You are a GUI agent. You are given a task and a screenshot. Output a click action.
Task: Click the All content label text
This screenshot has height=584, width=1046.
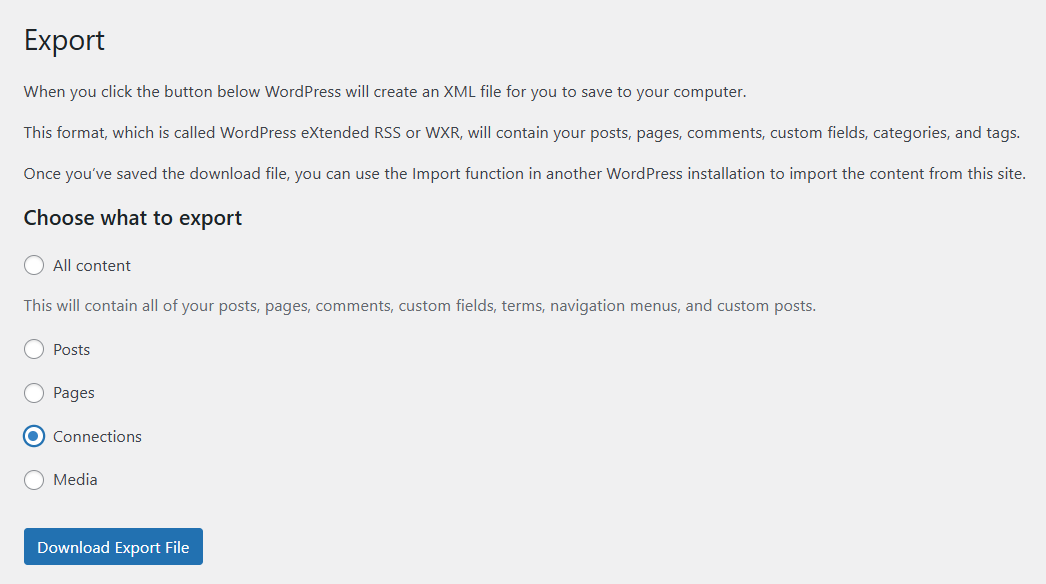pyautogui.click(x=89, y=265)
